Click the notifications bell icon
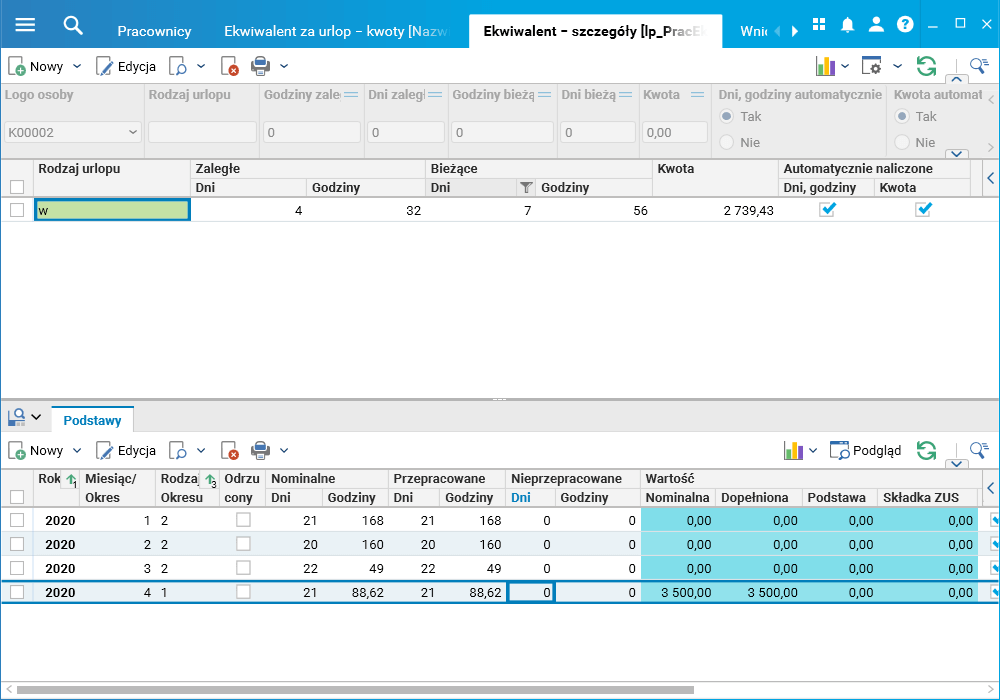 (847, 25)
